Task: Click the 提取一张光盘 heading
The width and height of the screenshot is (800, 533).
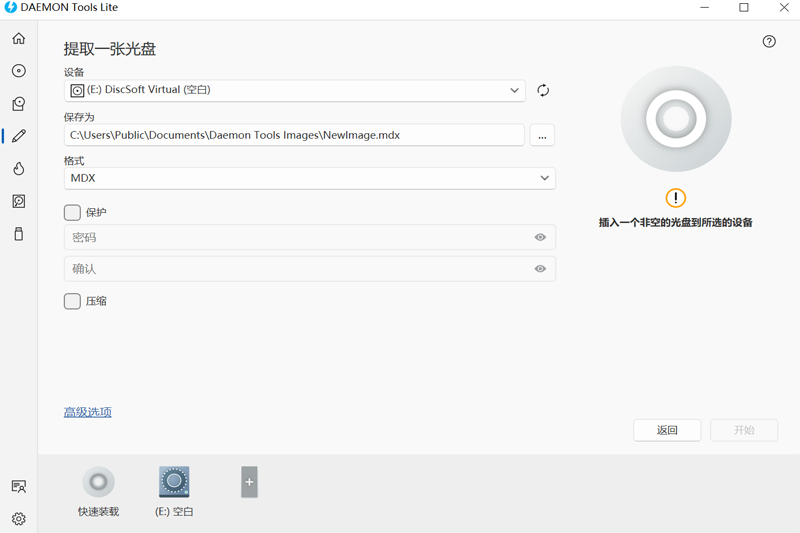Action: (110, 49)
